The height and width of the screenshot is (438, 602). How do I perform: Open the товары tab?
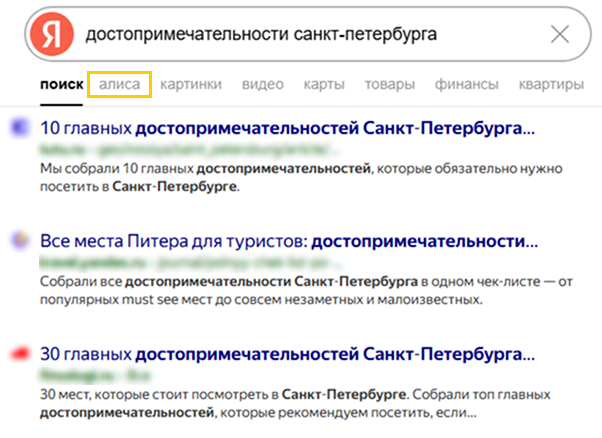click(390, 84)
